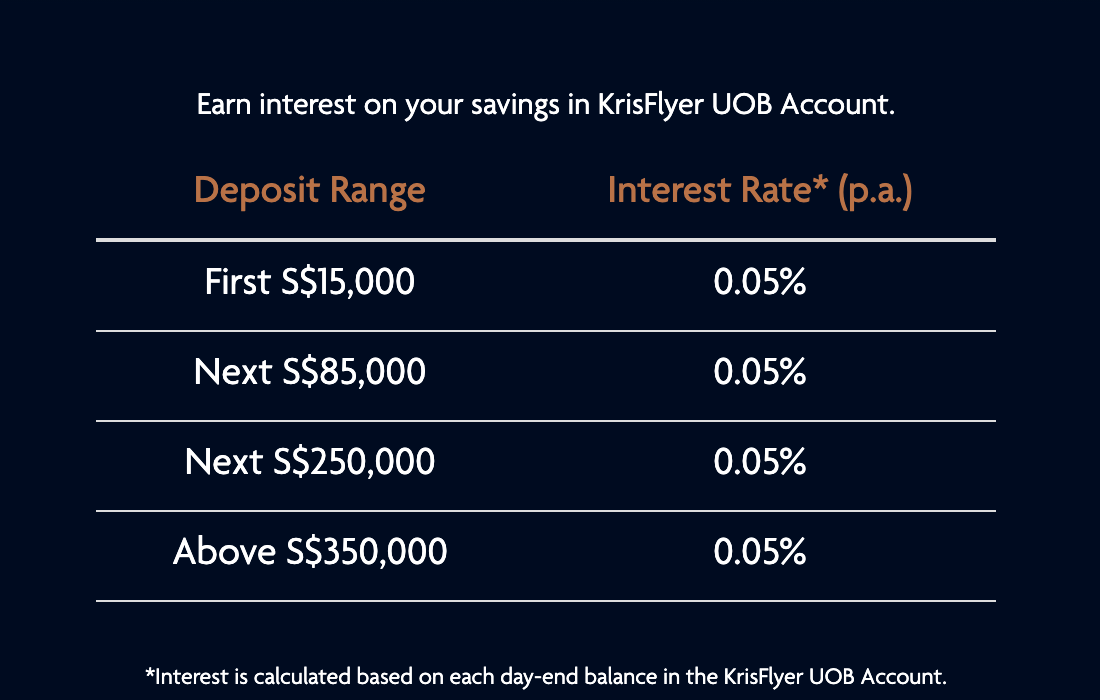The image size is (1100, 700).
Task: Click 'KrisFlyer UOB Account' in the heading
Action: [x=745, y=105]
